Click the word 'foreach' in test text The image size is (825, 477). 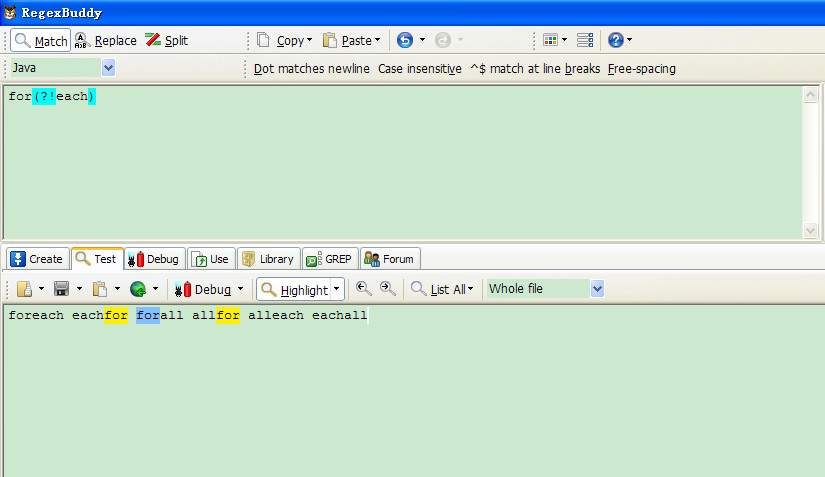pyautogui.click(x=36, y=315)
